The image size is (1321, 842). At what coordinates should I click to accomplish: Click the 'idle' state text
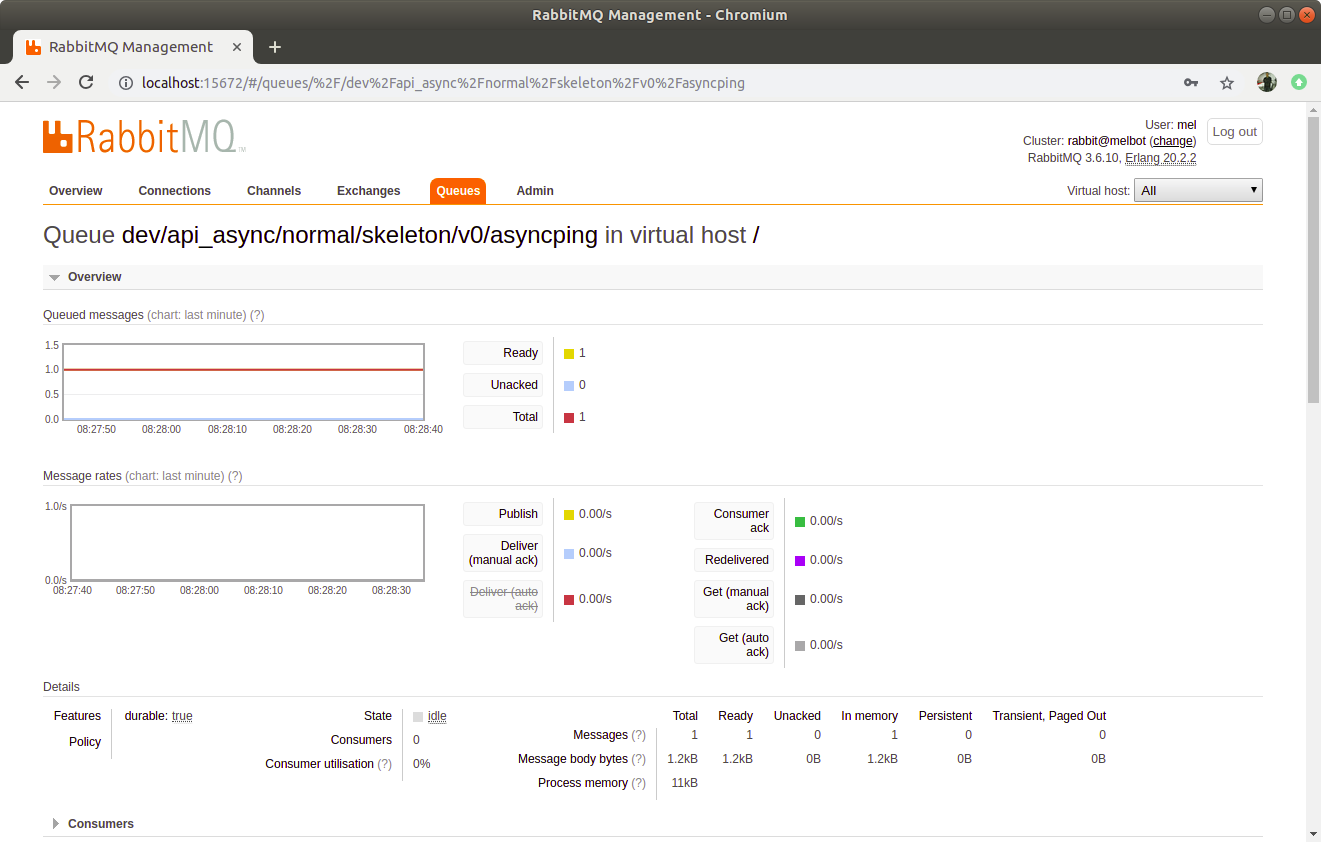click(x=437, y=716)
